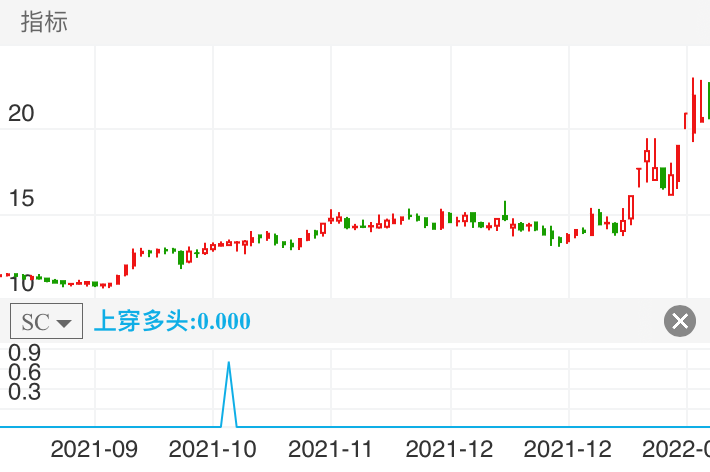Click the rightmost 2021-12 date label
This screenshot has height=472, width=710.
[568, 447]
